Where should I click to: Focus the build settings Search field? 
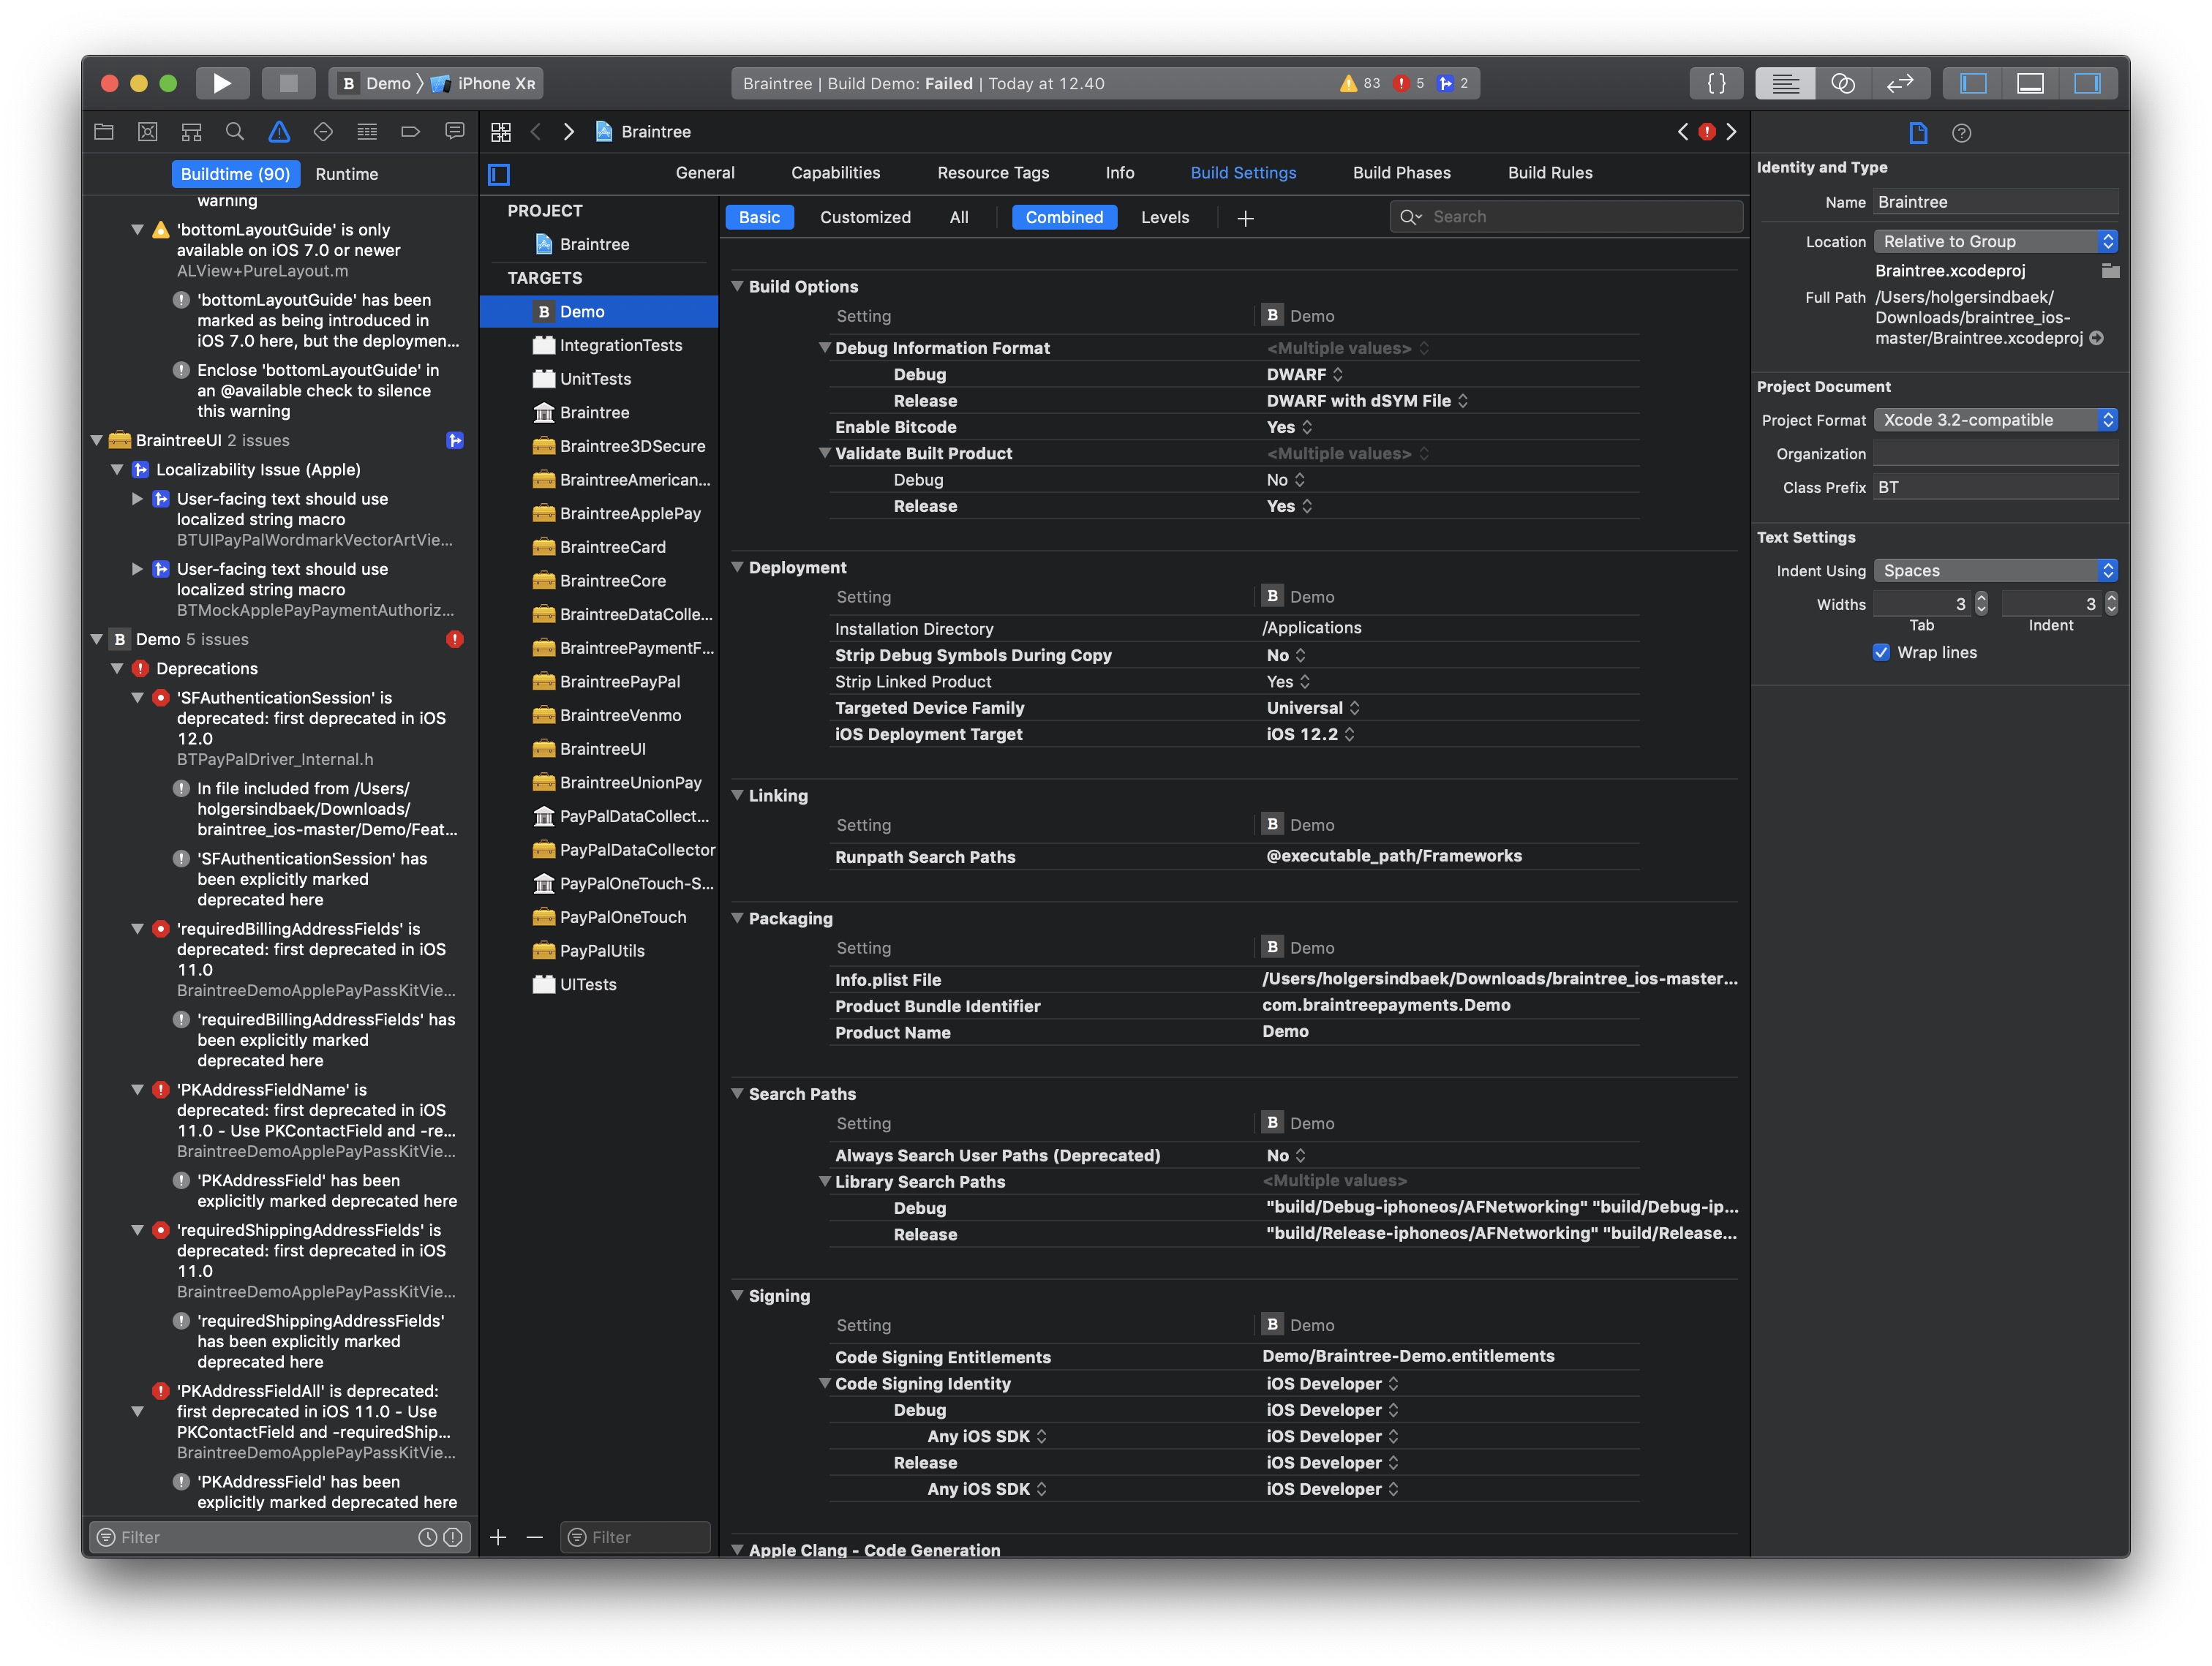coord(1566,217)
